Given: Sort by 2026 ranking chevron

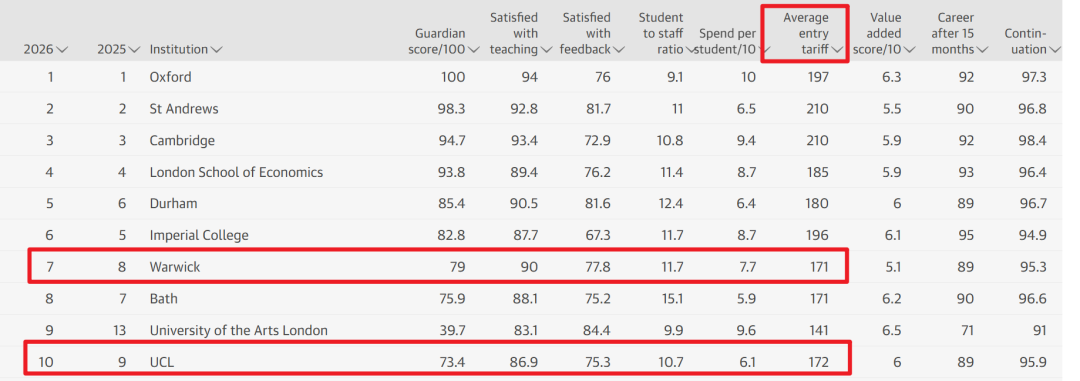Looking at the screenshot, I should (62, 50).
